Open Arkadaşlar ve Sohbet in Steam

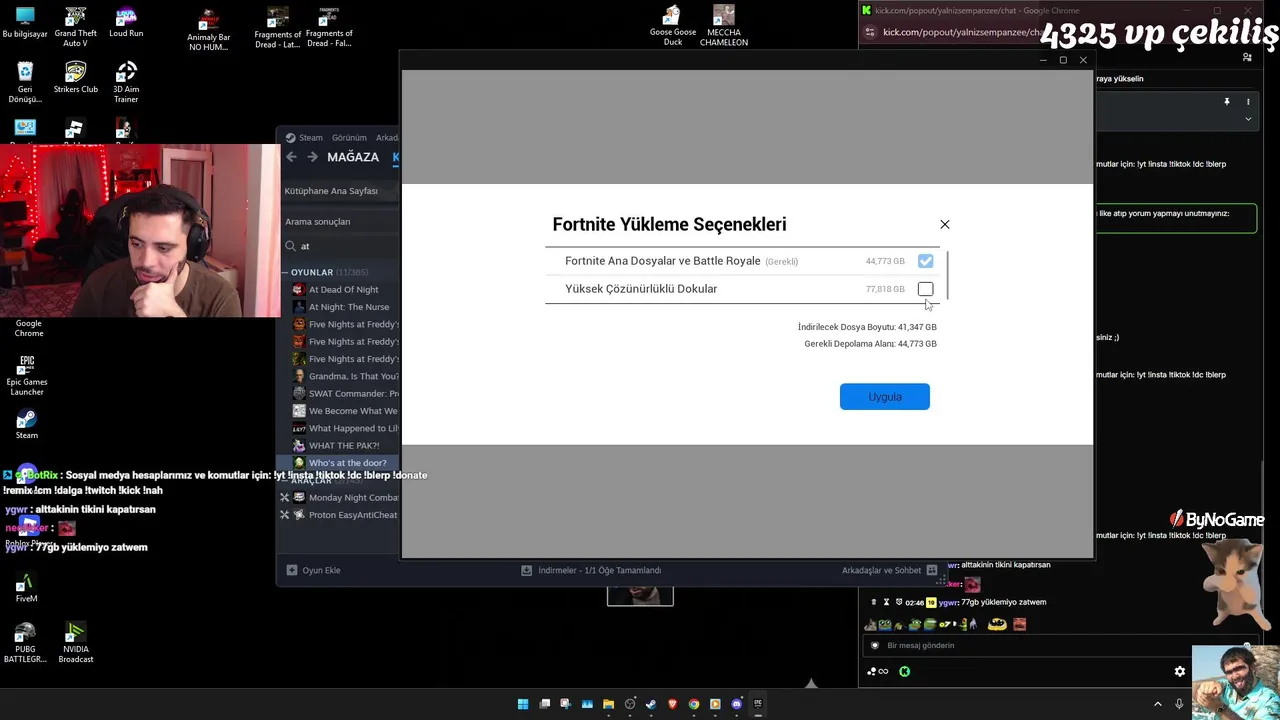(889, 570)
